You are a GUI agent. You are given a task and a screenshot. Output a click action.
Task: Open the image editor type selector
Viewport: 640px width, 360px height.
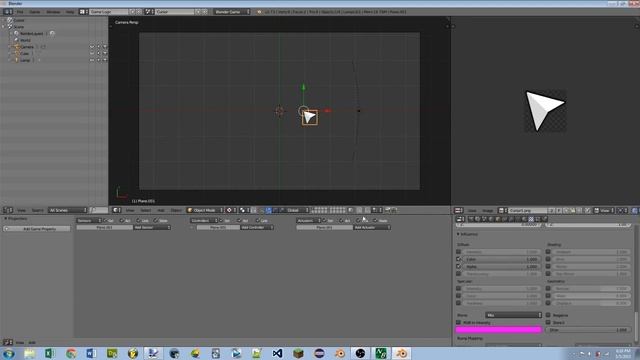(459, 210)
